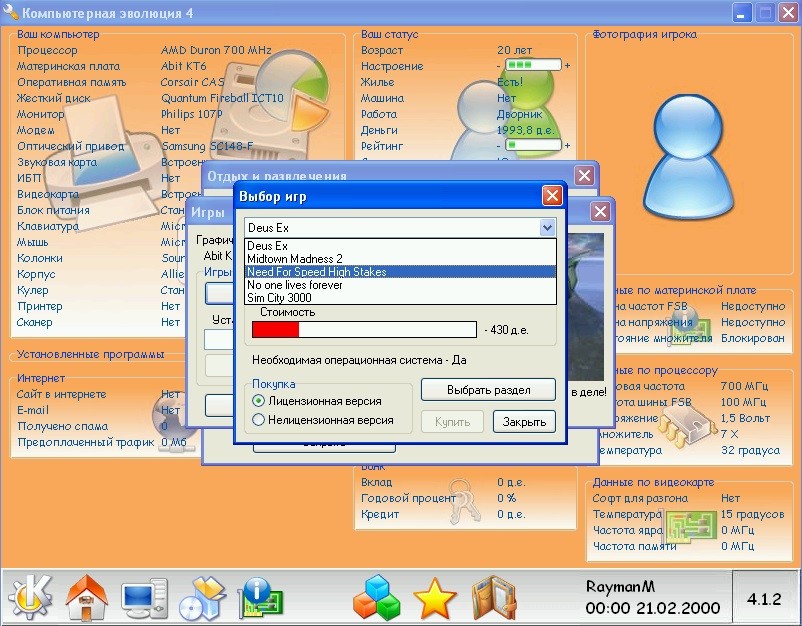Click the 20 лет age value

click(x=514, y=50)
